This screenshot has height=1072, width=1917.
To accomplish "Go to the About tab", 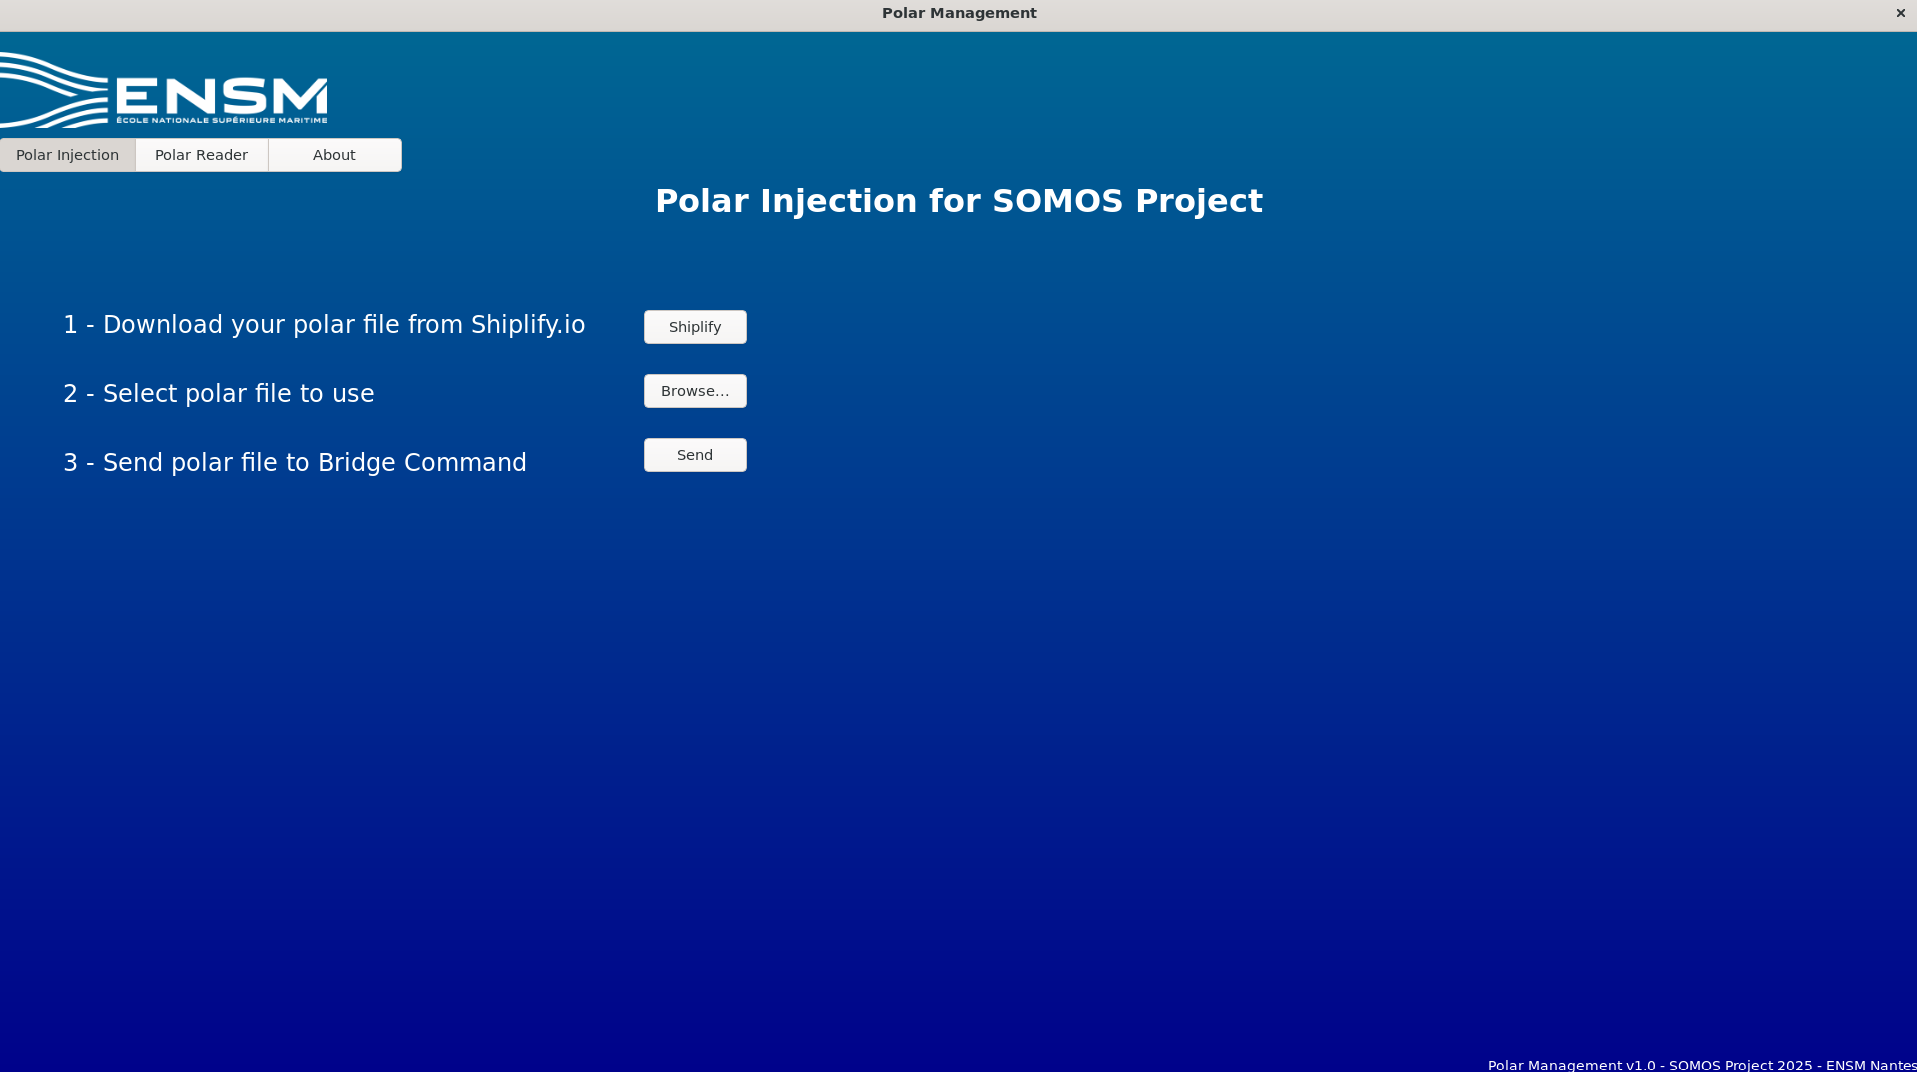I will point(334,155).
